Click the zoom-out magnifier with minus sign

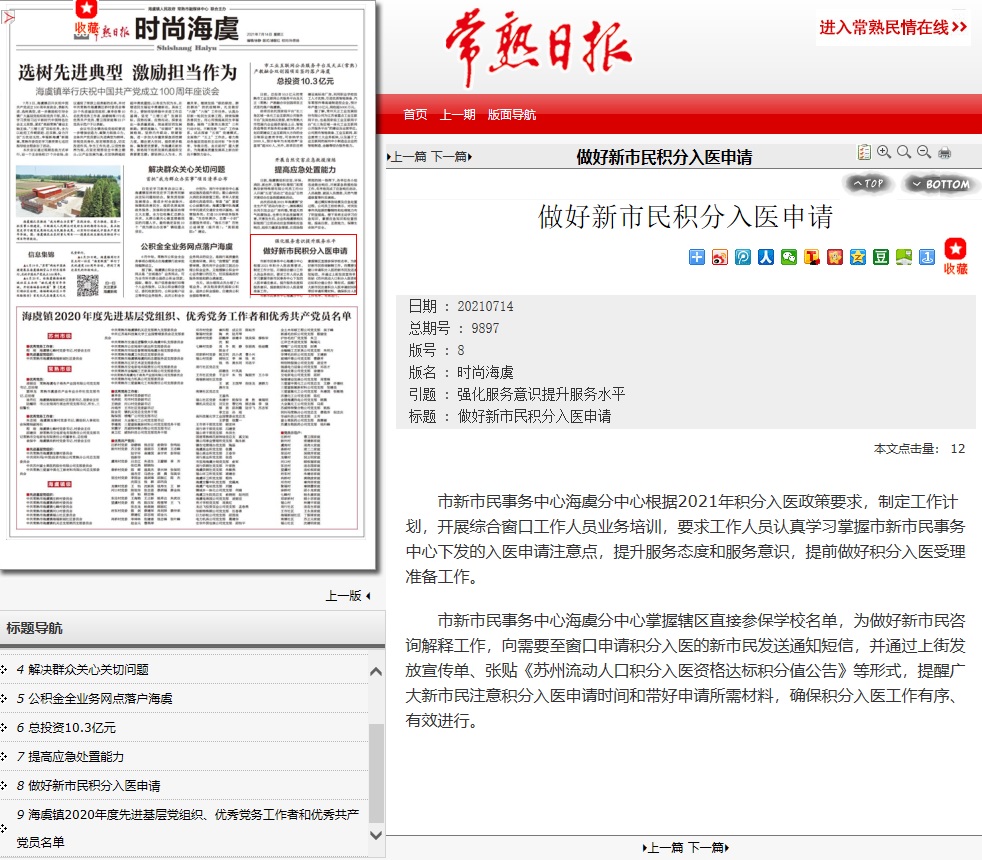click(x=924, y=152)
